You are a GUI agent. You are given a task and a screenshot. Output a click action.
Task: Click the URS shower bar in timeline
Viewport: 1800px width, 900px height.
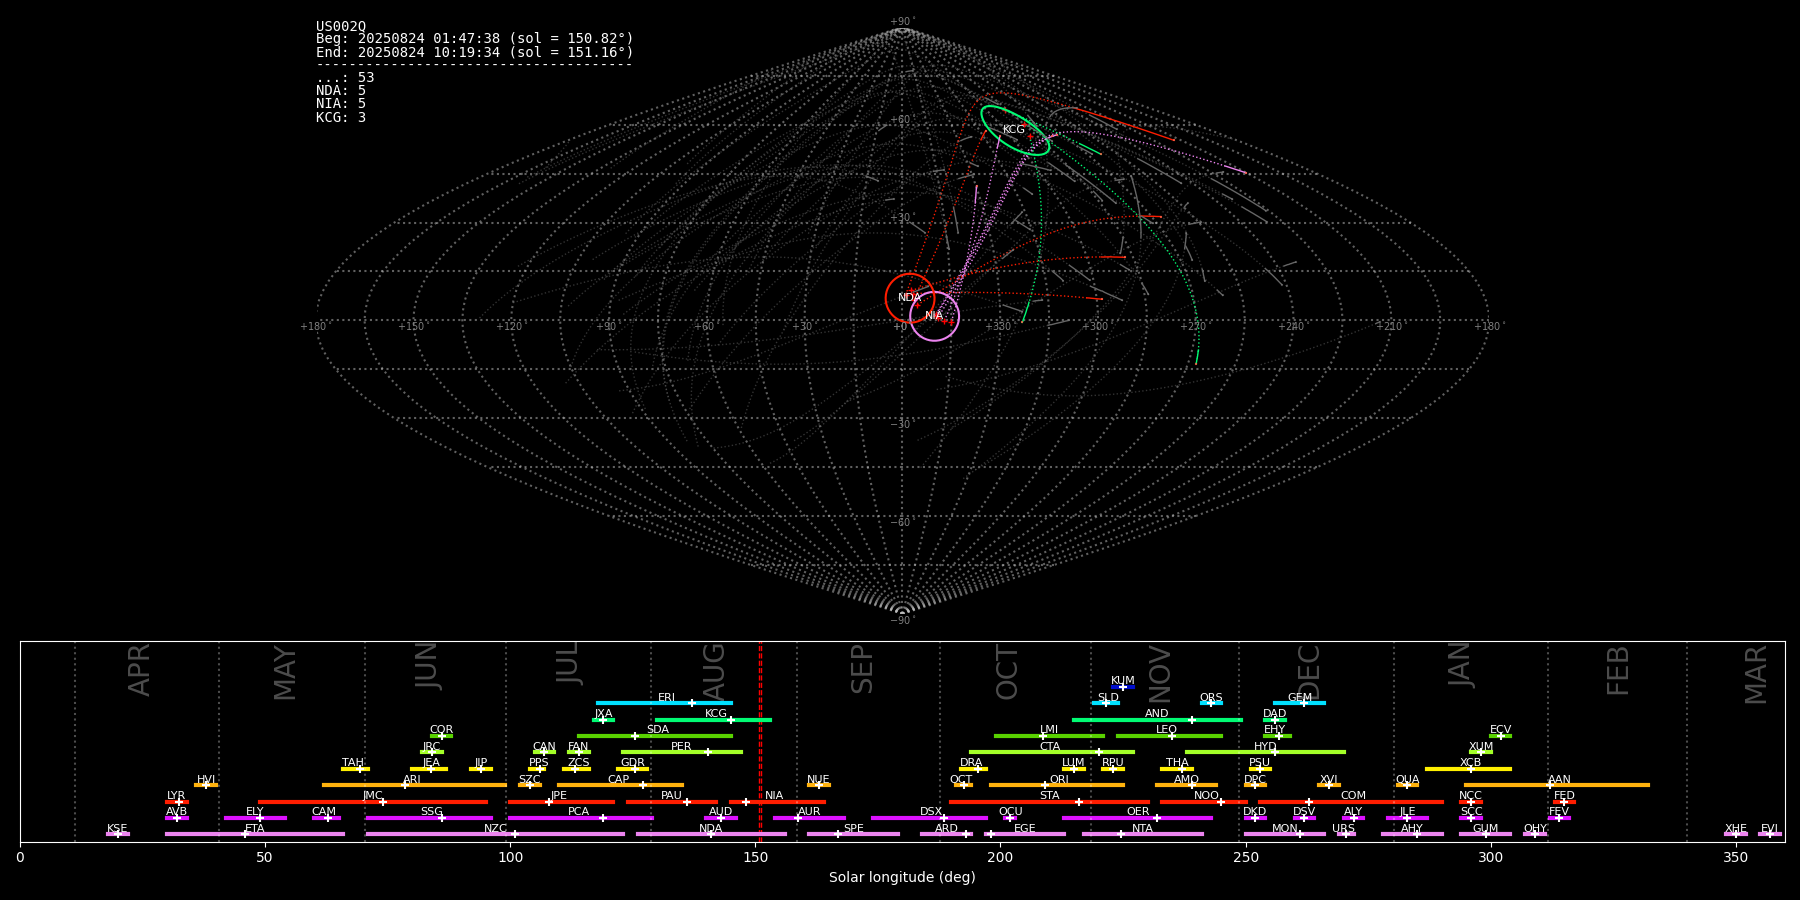[x=1346, y=834]
